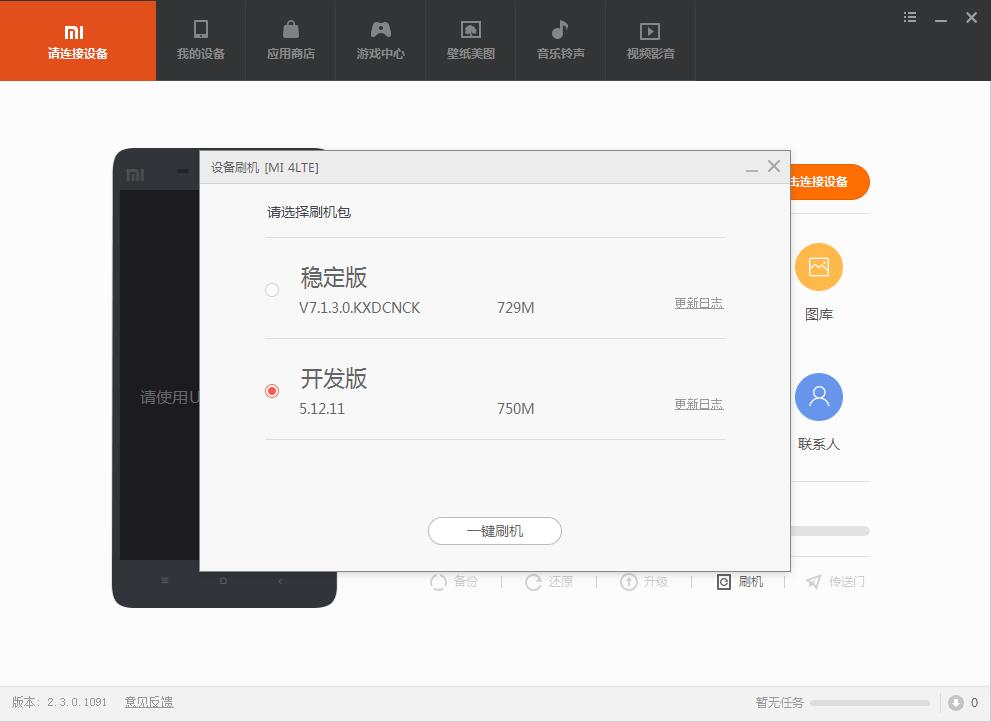This screenshot has width=991, height=722.
Task: Open 视频影音 video section
Action: [x=650, y=40]
